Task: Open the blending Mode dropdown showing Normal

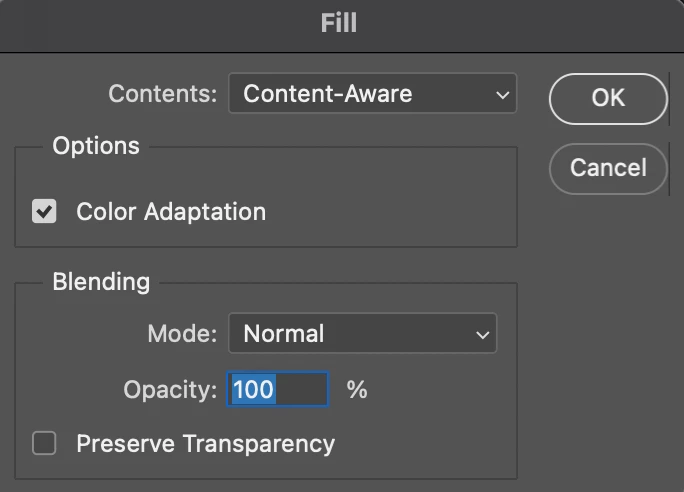Action: point(362,334)
